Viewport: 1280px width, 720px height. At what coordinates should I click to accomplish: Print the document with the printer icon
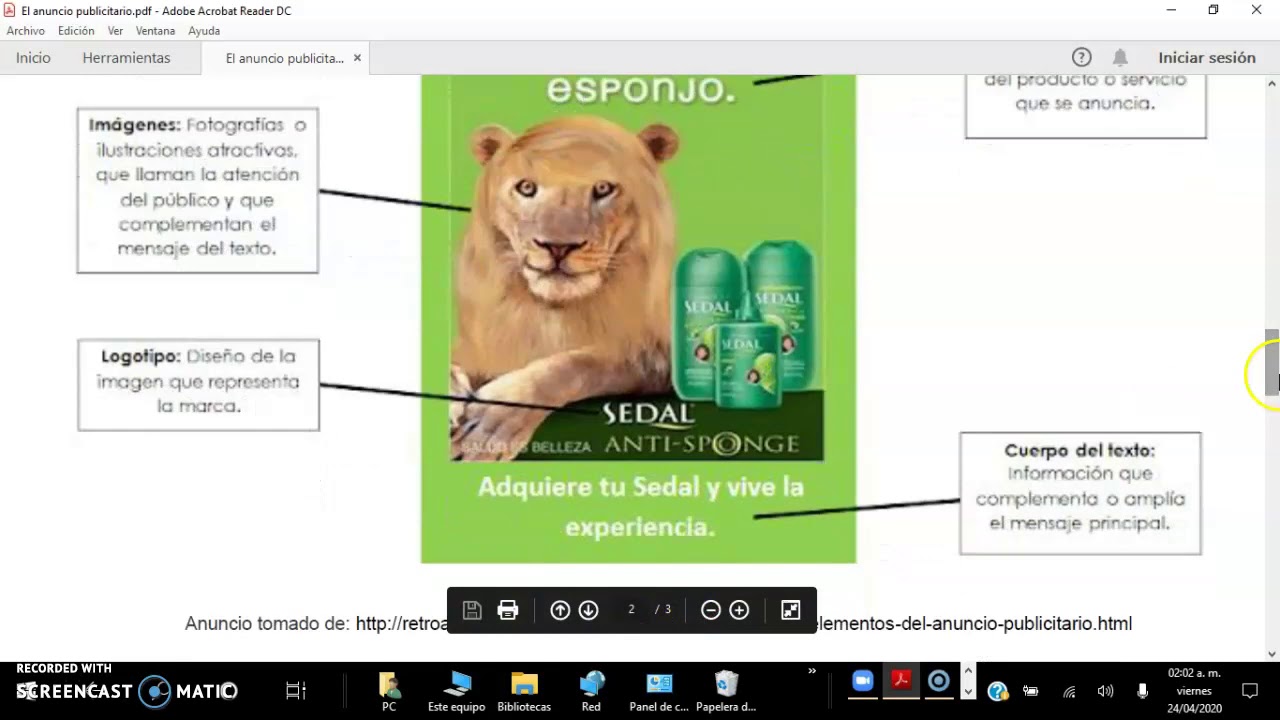pyautogui.click(x=508, y=610)
